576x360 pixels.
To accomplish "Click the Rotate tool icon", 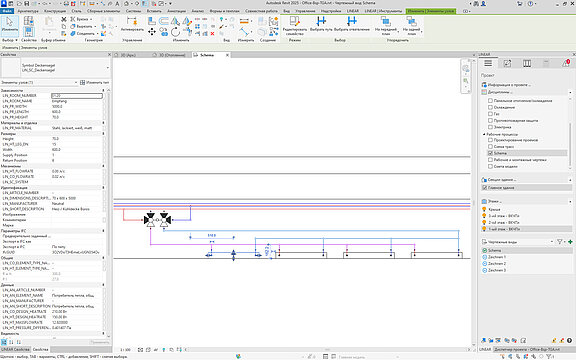I will (176, 32).
